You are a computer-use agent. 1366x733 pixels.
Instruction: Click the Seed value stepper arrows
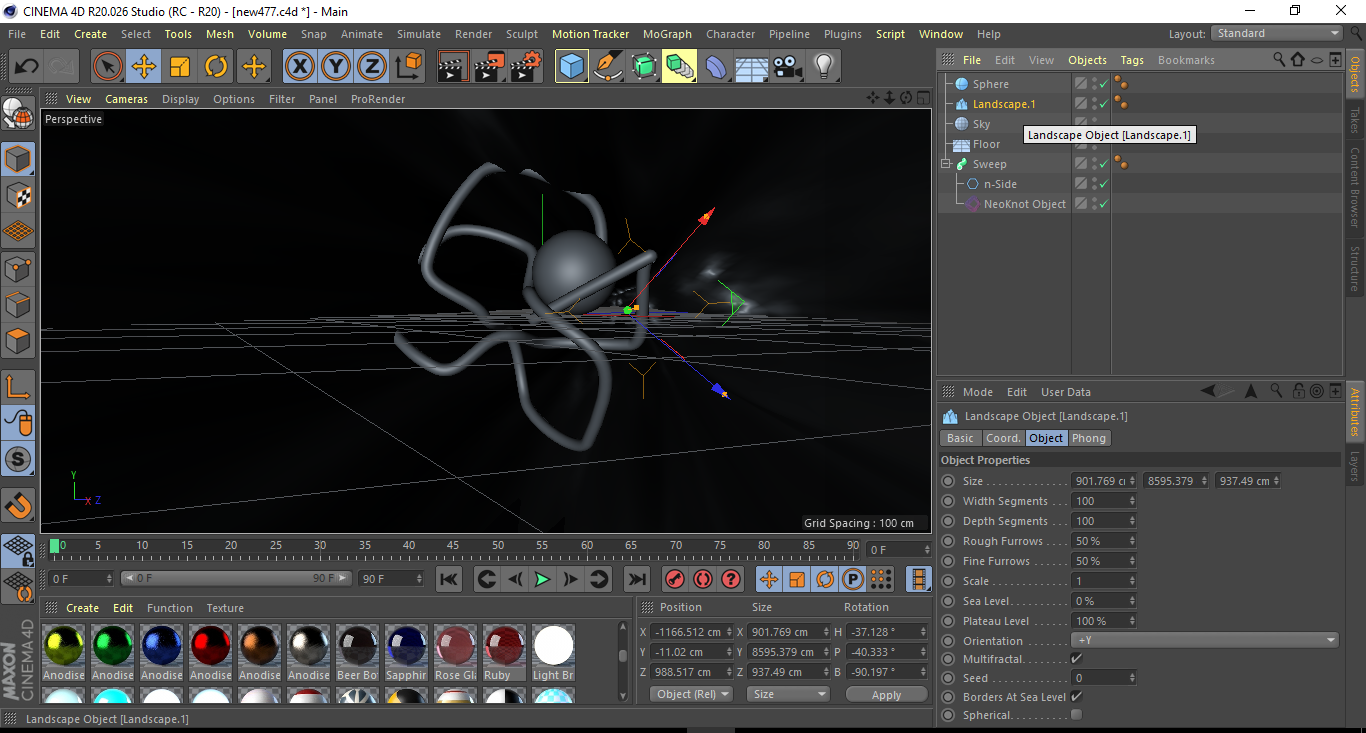point(1132,678)
